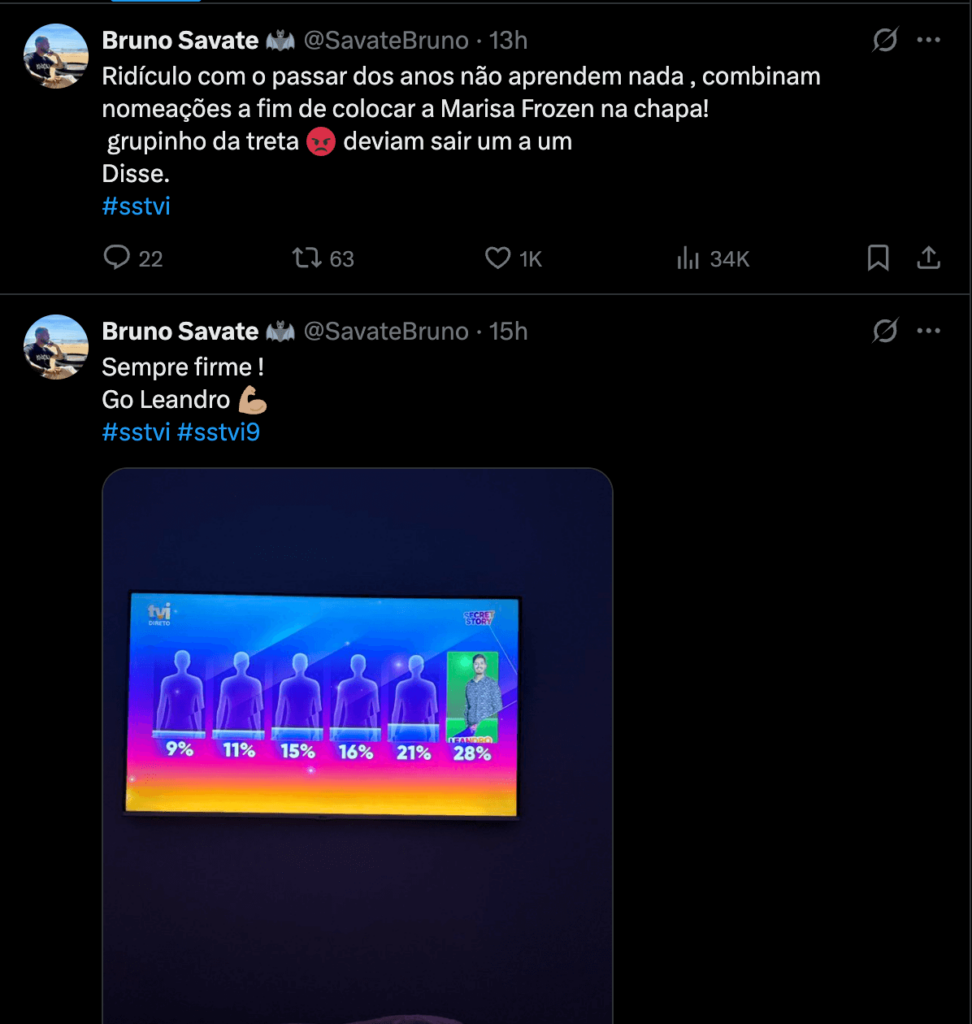Viewport: 972px width, 1024px height.
Task: Click second tweet's profile avatar
Action: [x=56, y=347]
